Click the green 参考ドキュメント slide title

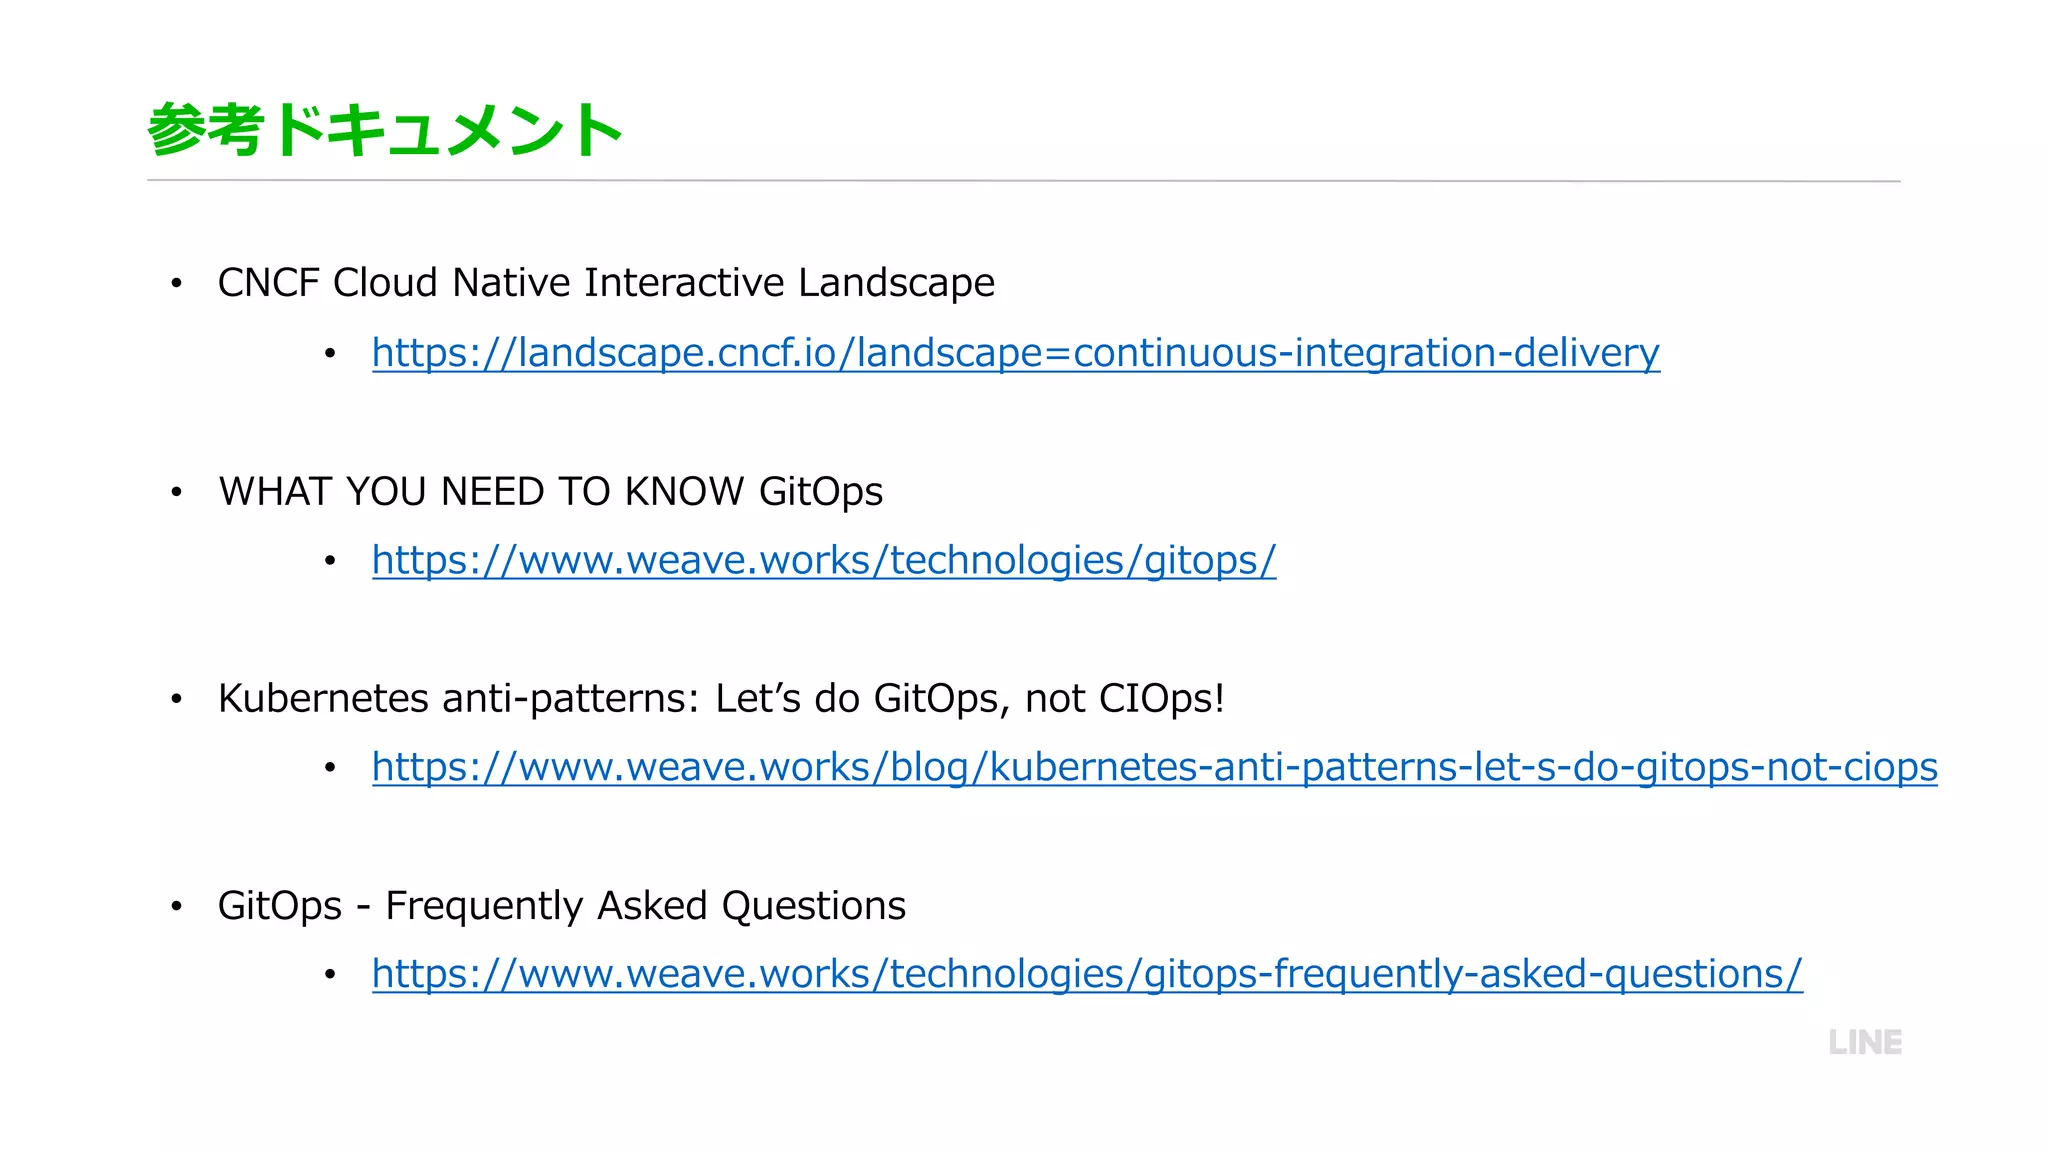coord(385,130)
